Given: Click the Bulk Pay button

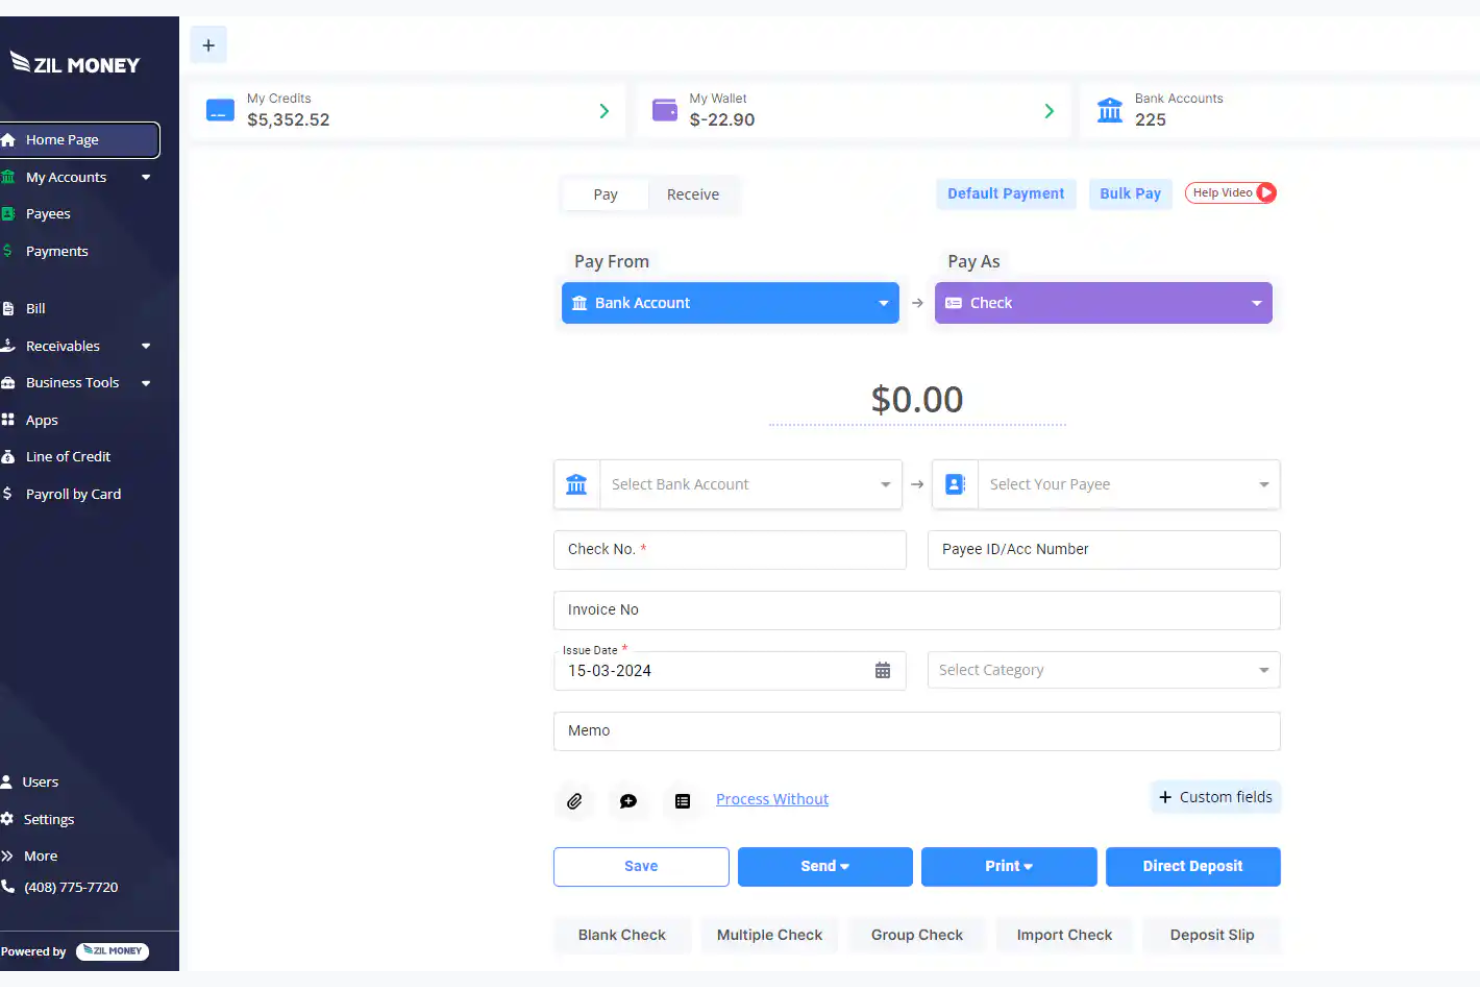Looking at the screenshot, I should tap(1130, 194).
